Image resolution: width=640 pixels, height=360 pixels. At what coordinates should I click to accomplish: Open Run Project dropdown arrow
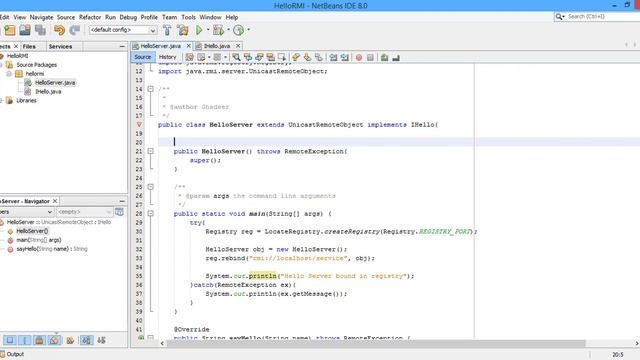point(208,30)
